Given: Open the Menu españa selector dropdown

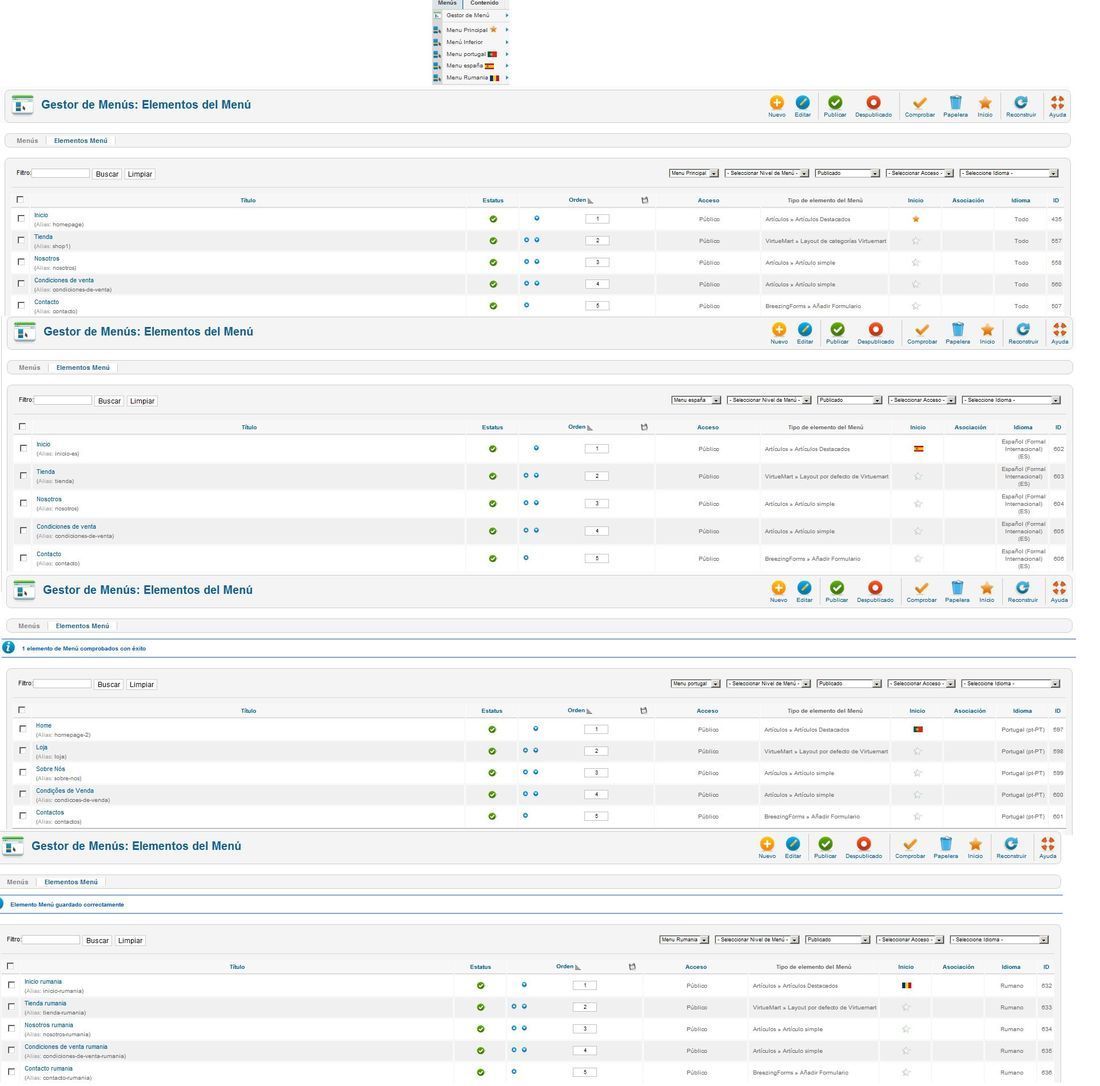Looking at the screenshot, I should [696, 400].
